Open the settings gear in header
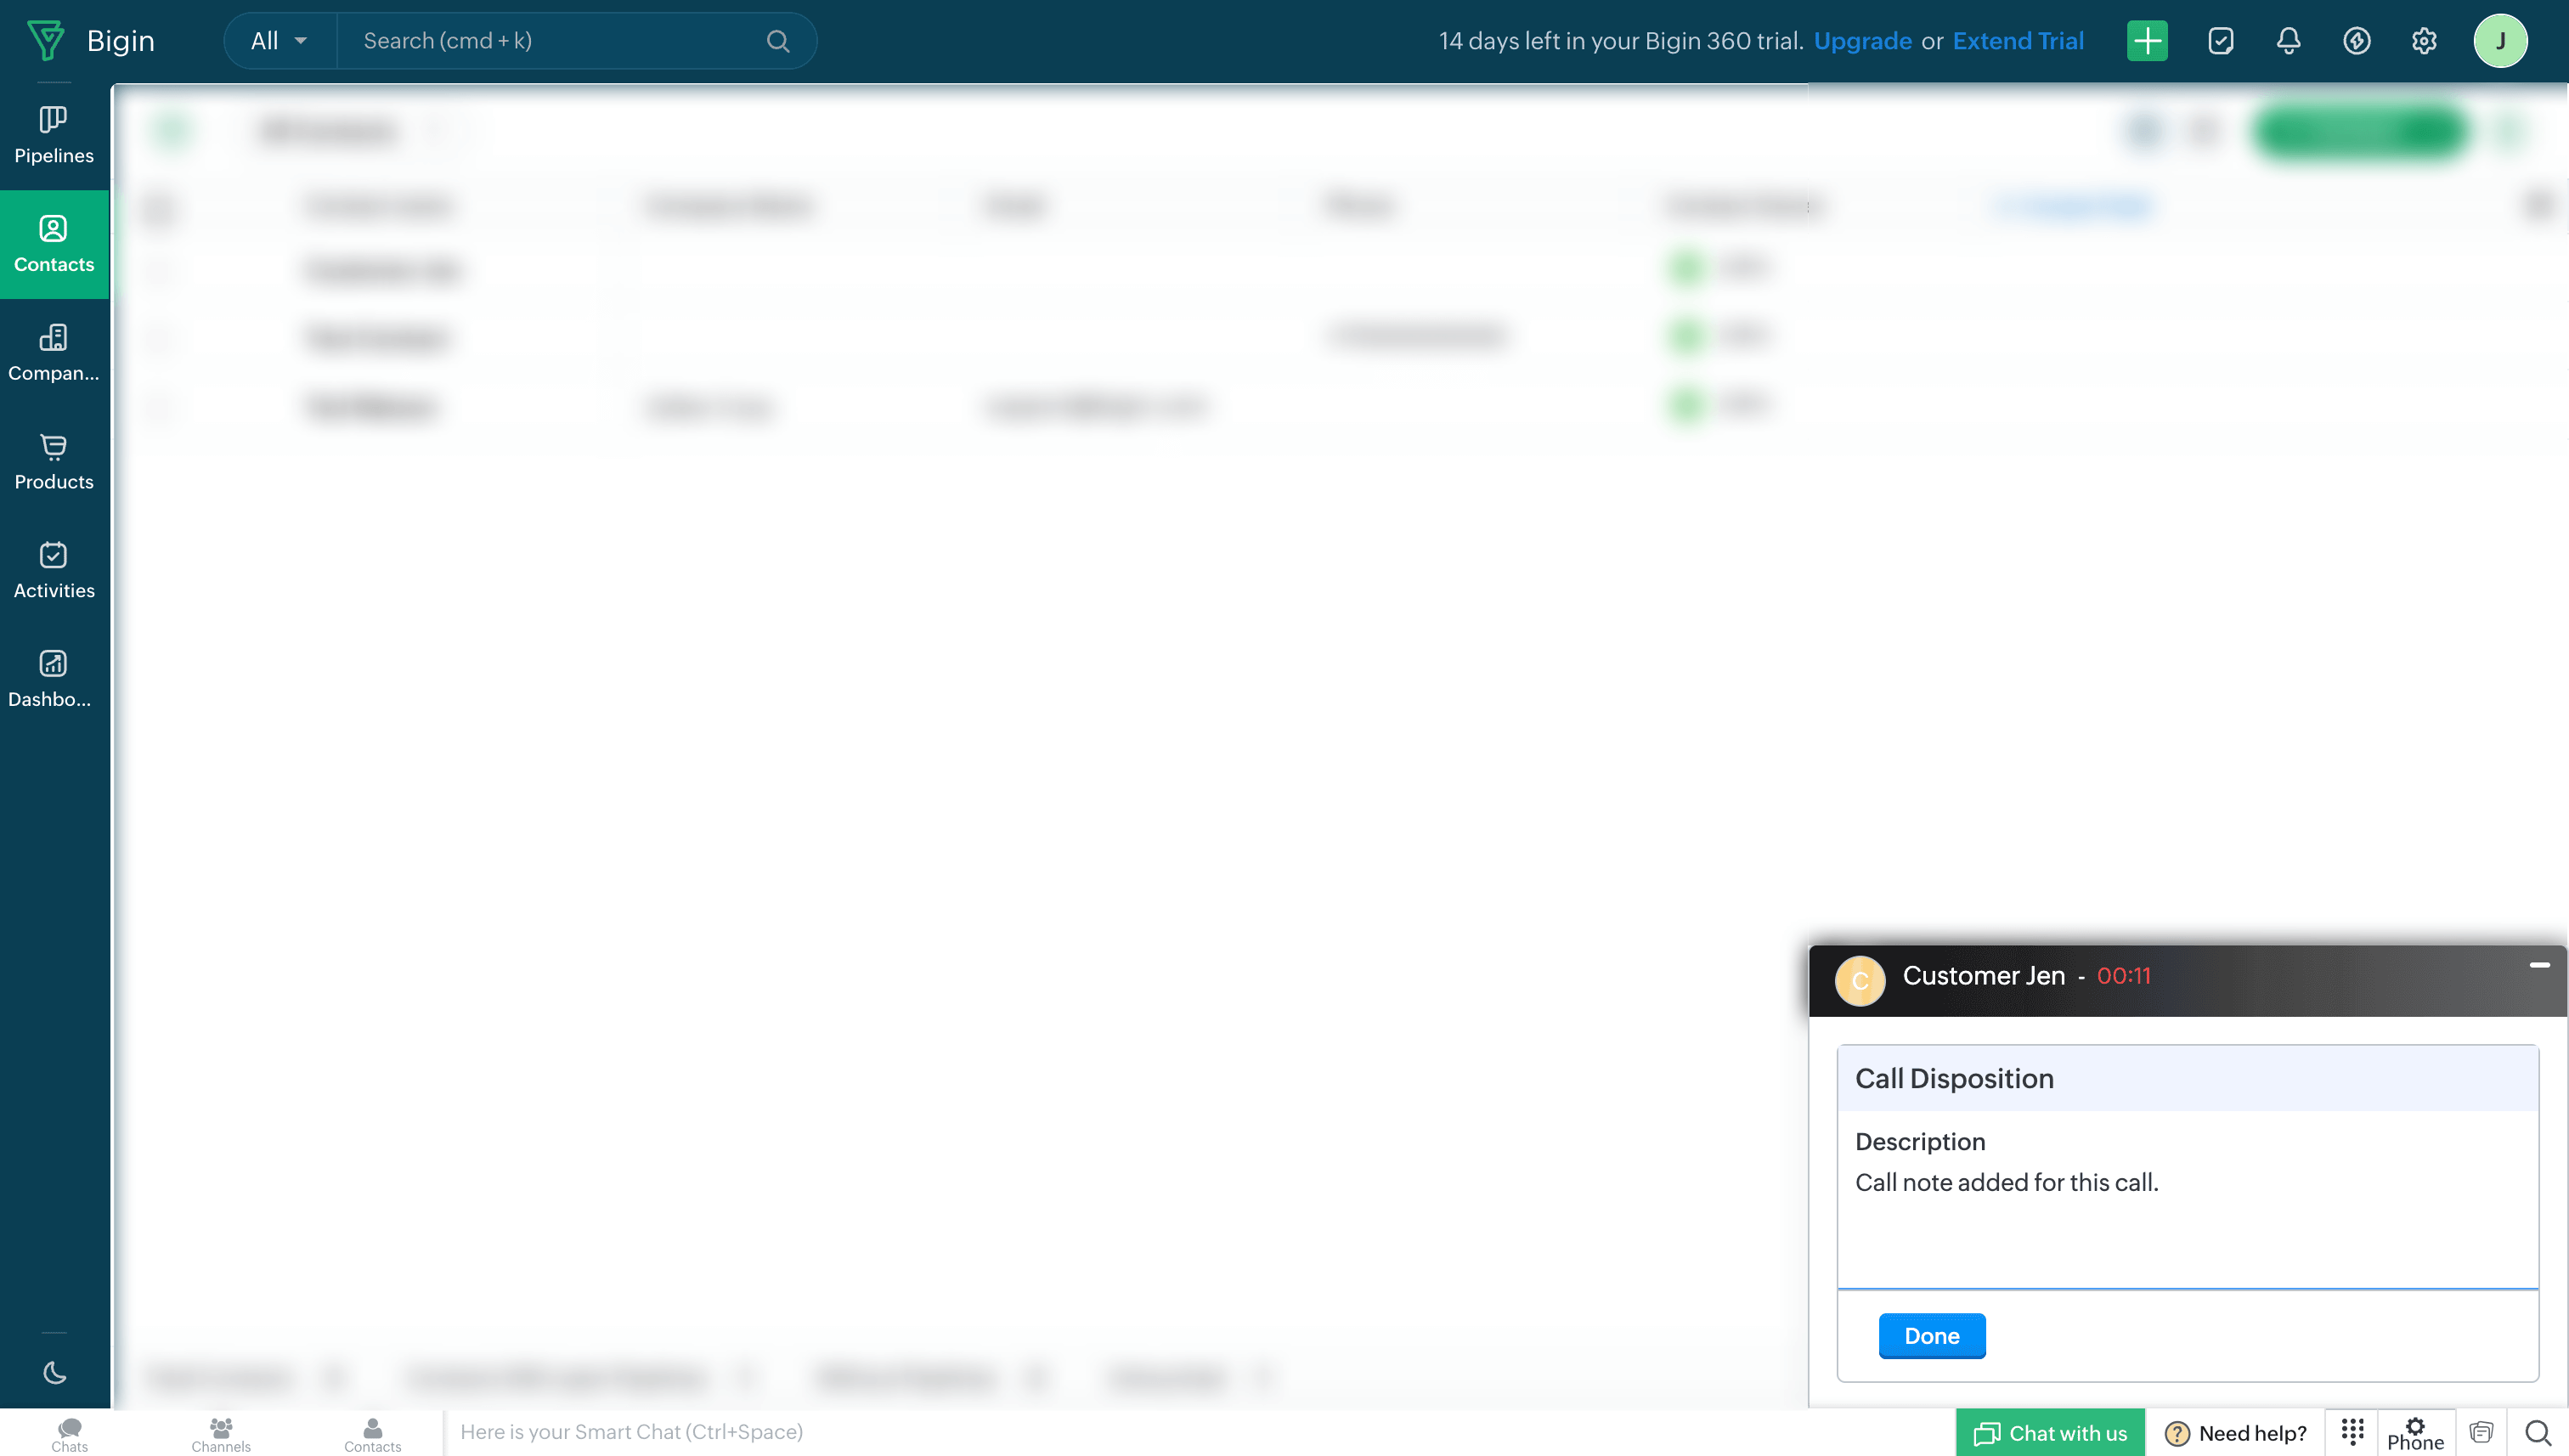 pos(2423,41)
